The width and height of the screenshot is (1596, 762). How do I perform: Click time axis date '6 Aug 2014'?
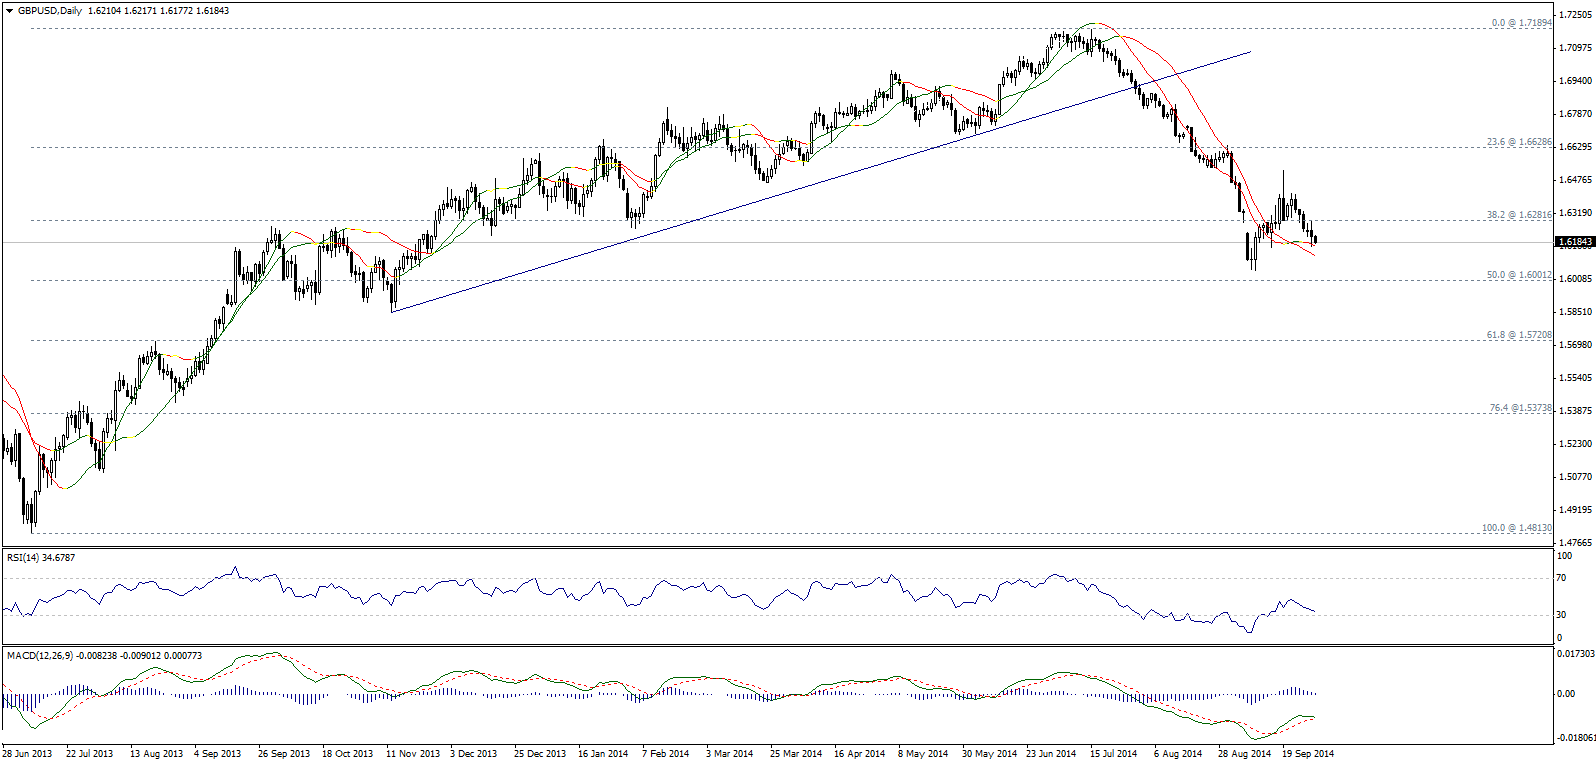click(x=1178, y=754)
